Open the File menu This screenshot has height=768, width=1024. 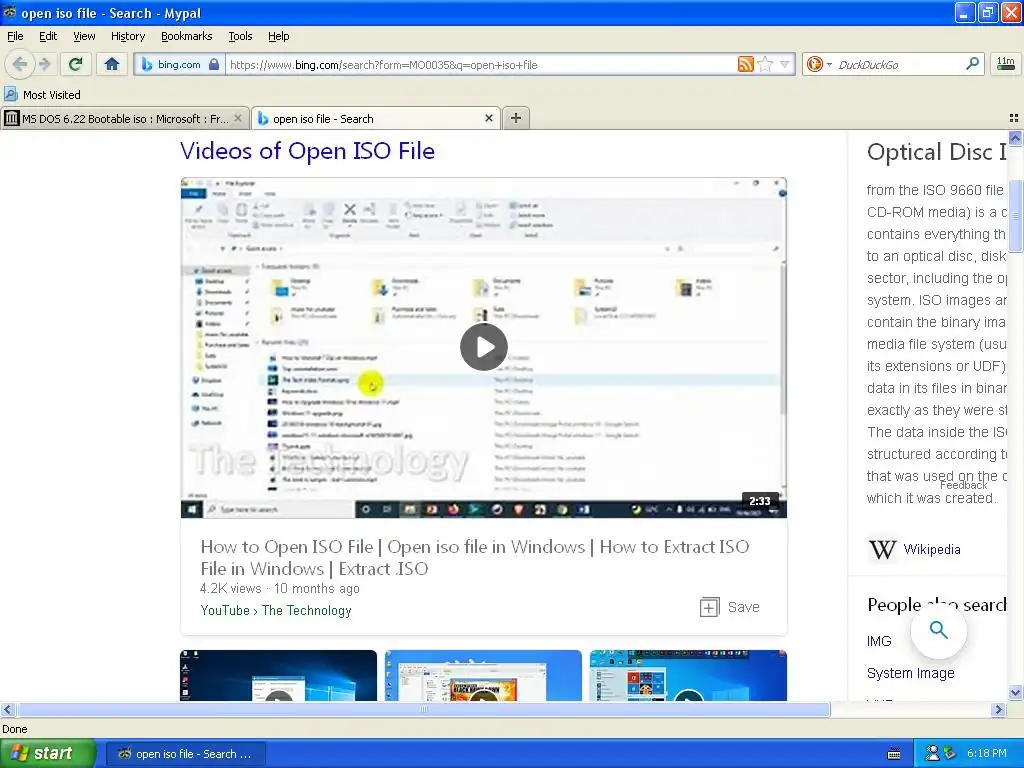pyautogui.click(x=15, y=36)
